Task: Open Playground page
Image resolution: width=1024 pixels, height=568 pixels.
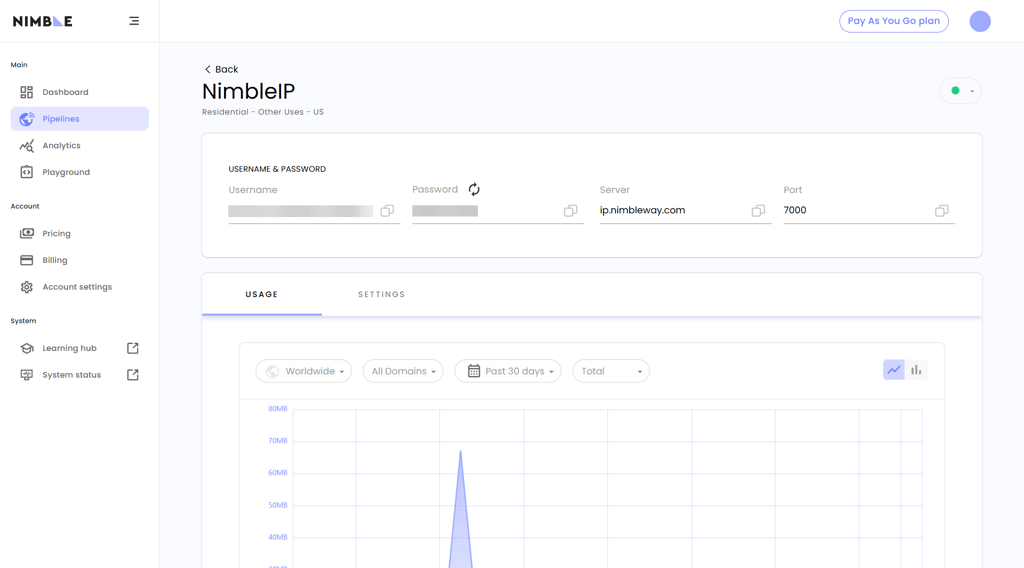Action: click(80, 172)
